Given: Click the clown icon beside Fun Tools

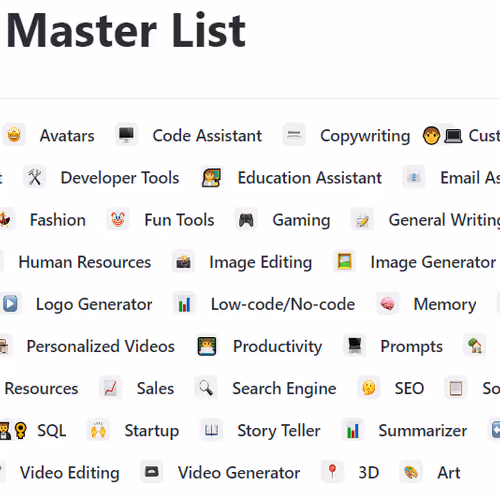Looking at the screenshot, I should (118, 219).
